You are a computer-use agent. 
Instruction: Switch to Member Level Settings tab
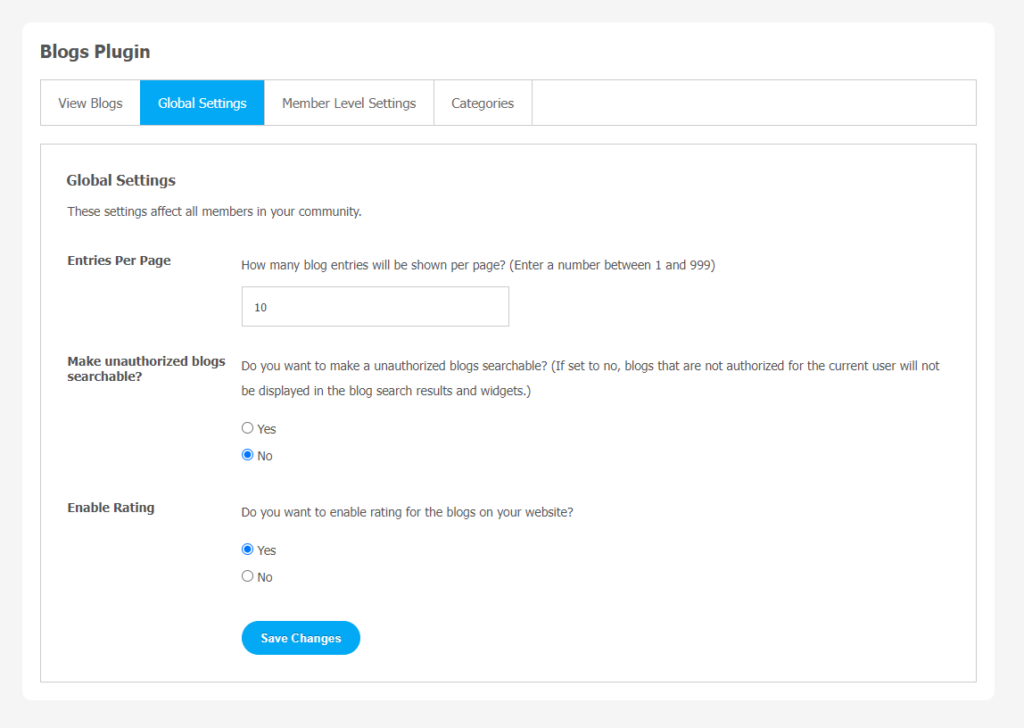point(349,103)
